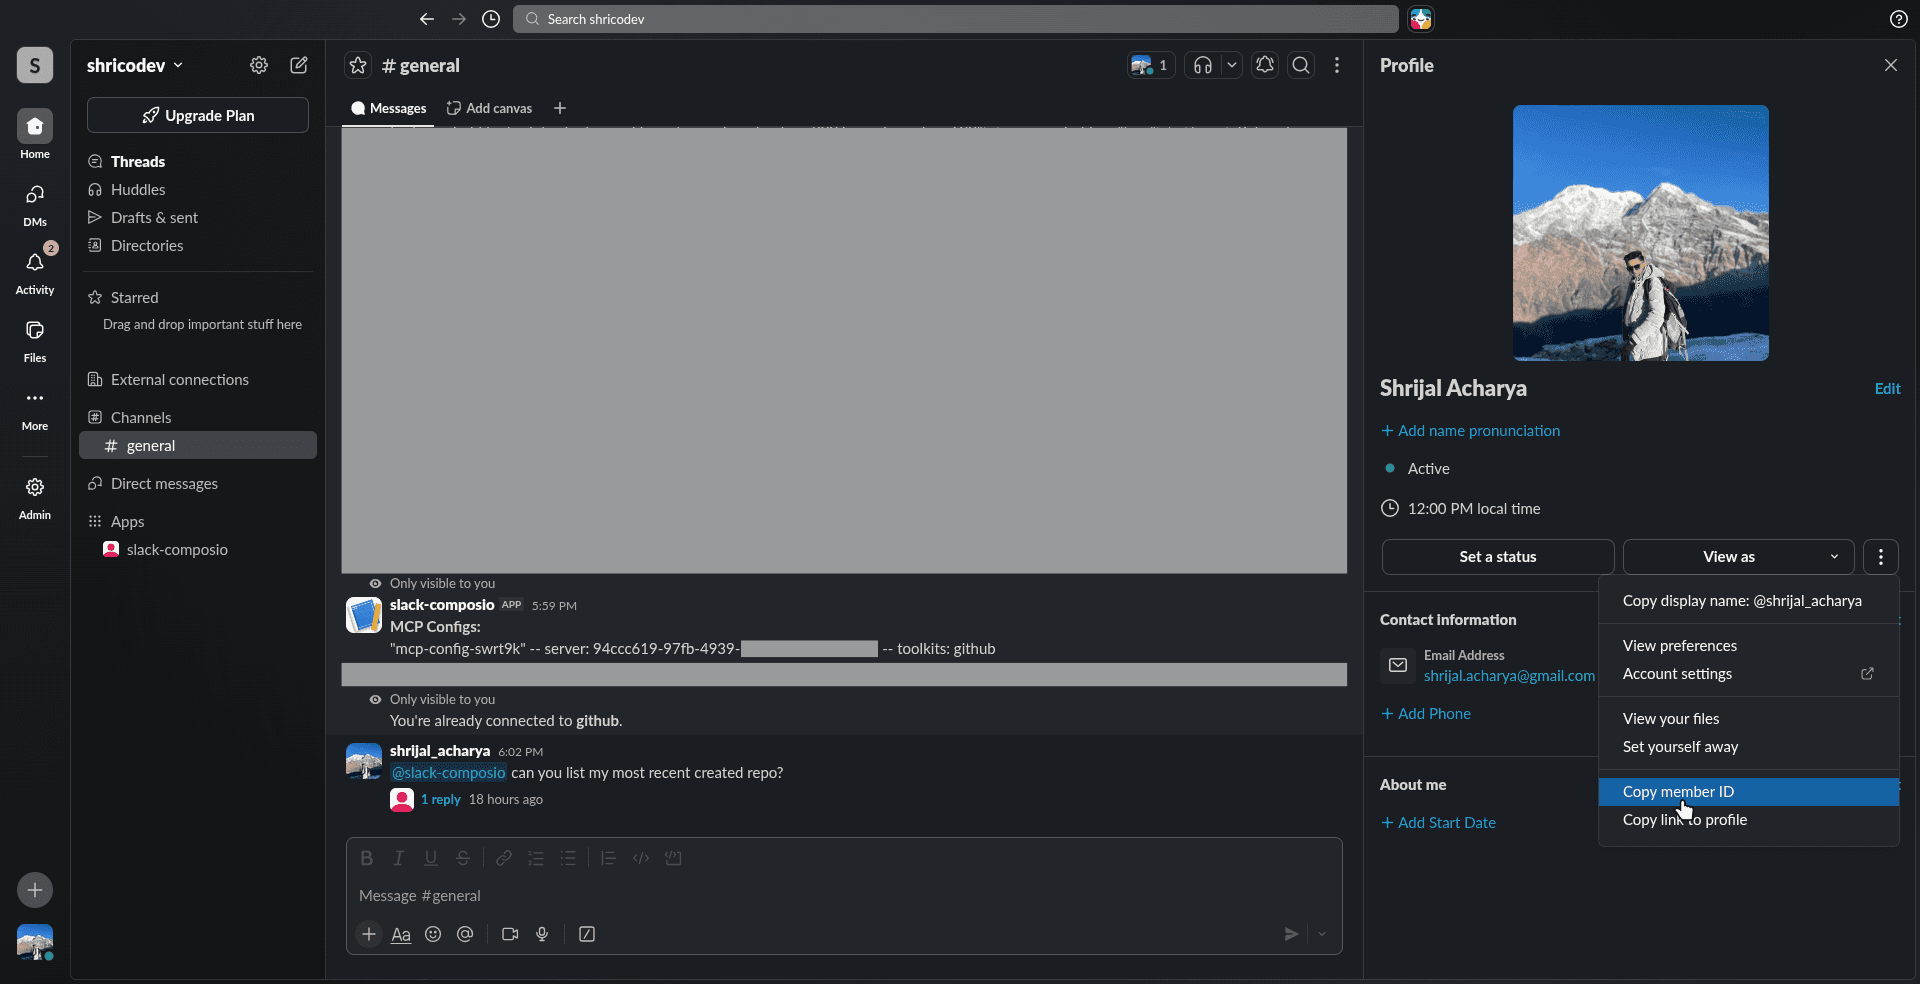Viewport: 1920px width, 984px height.
Task: Record an audio clip with microphone
Action: pyautogui.click(x=542, y=934)
